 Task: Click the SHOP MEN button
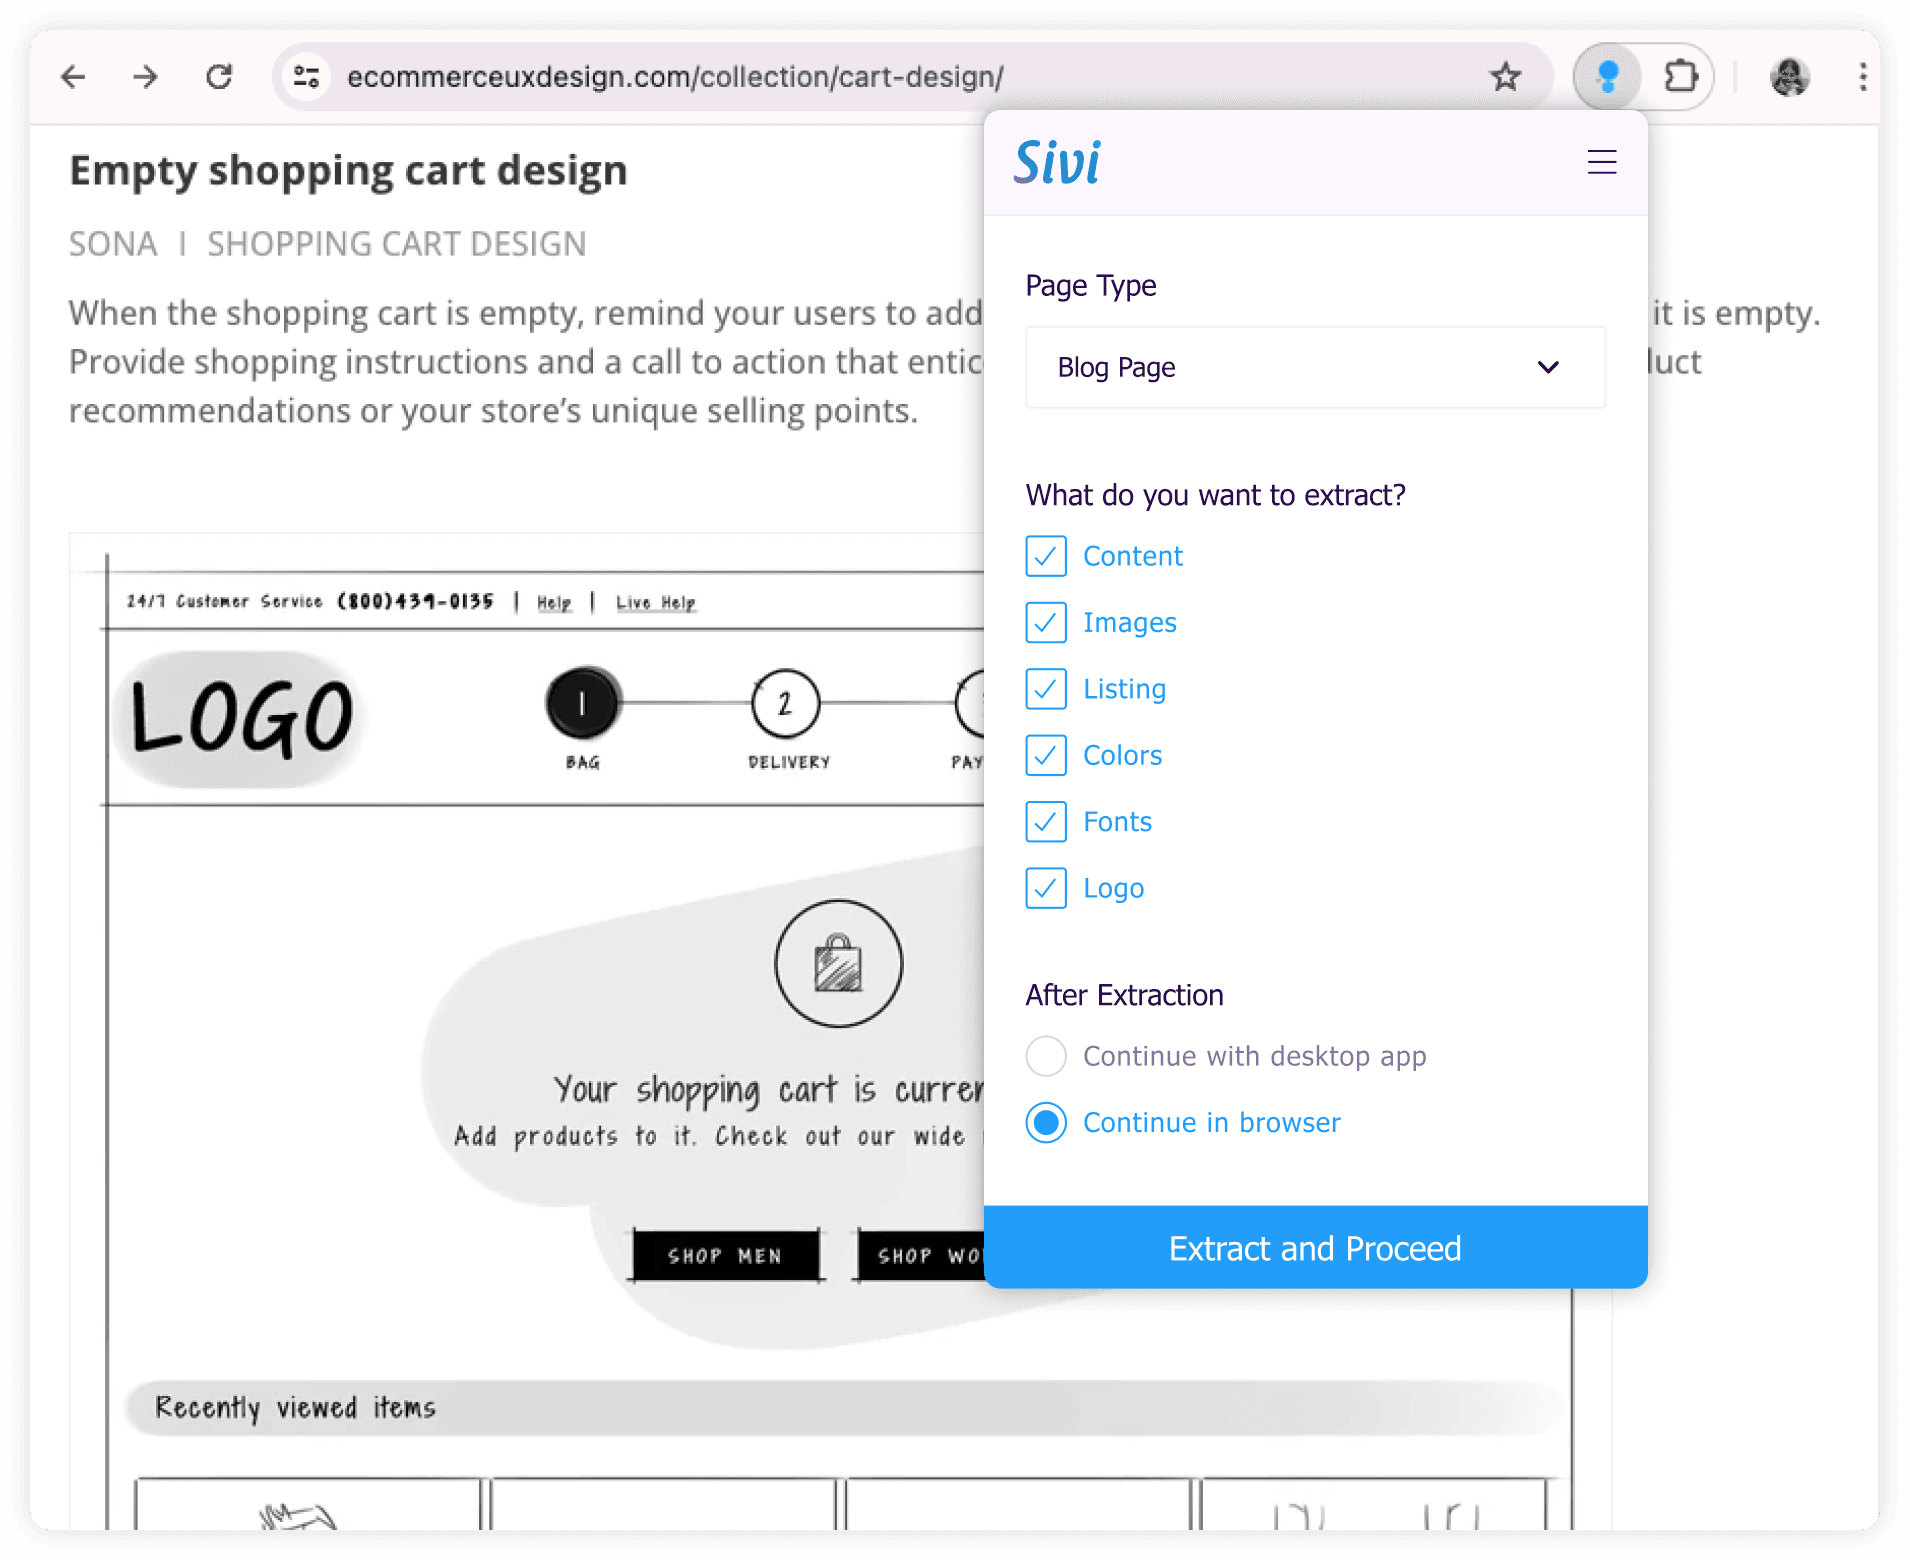(x=725, y=1255)
